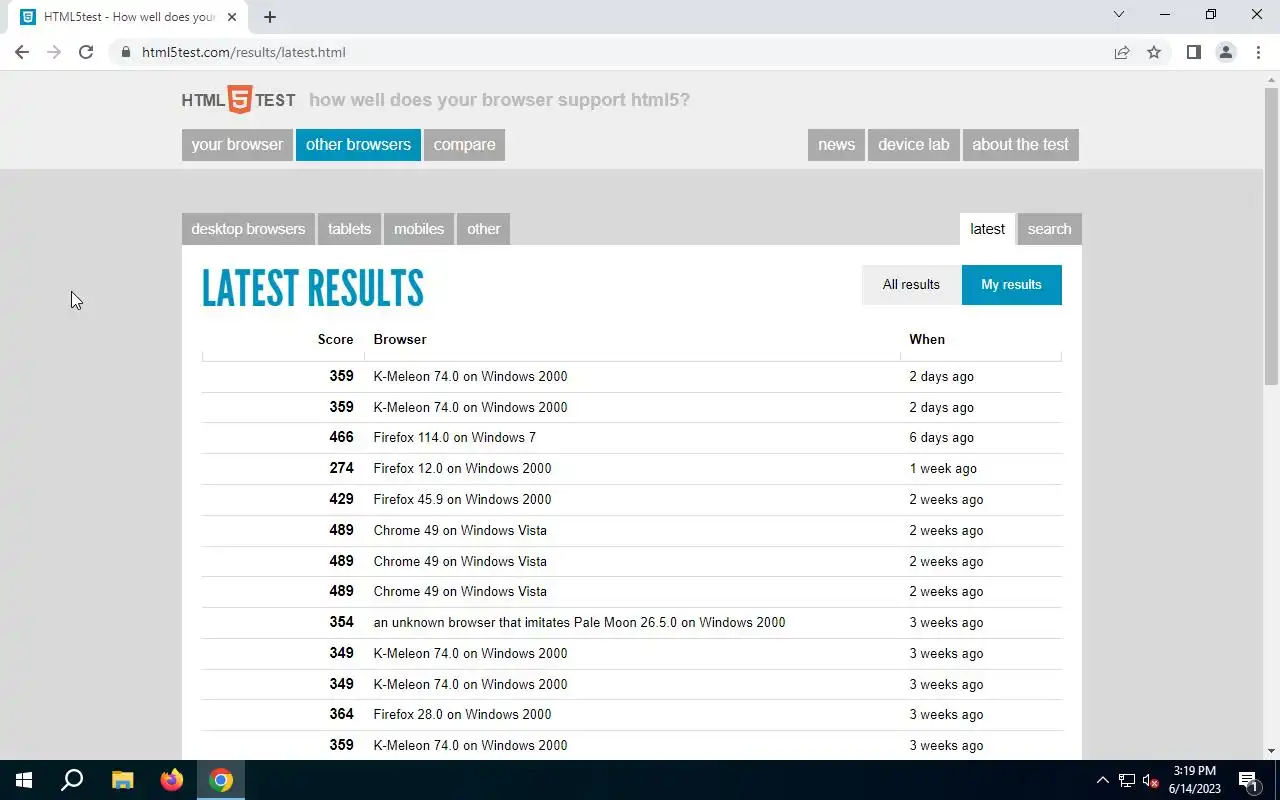Click the browser back arrow
This screenshot has height=800, width=1280.
22,52
